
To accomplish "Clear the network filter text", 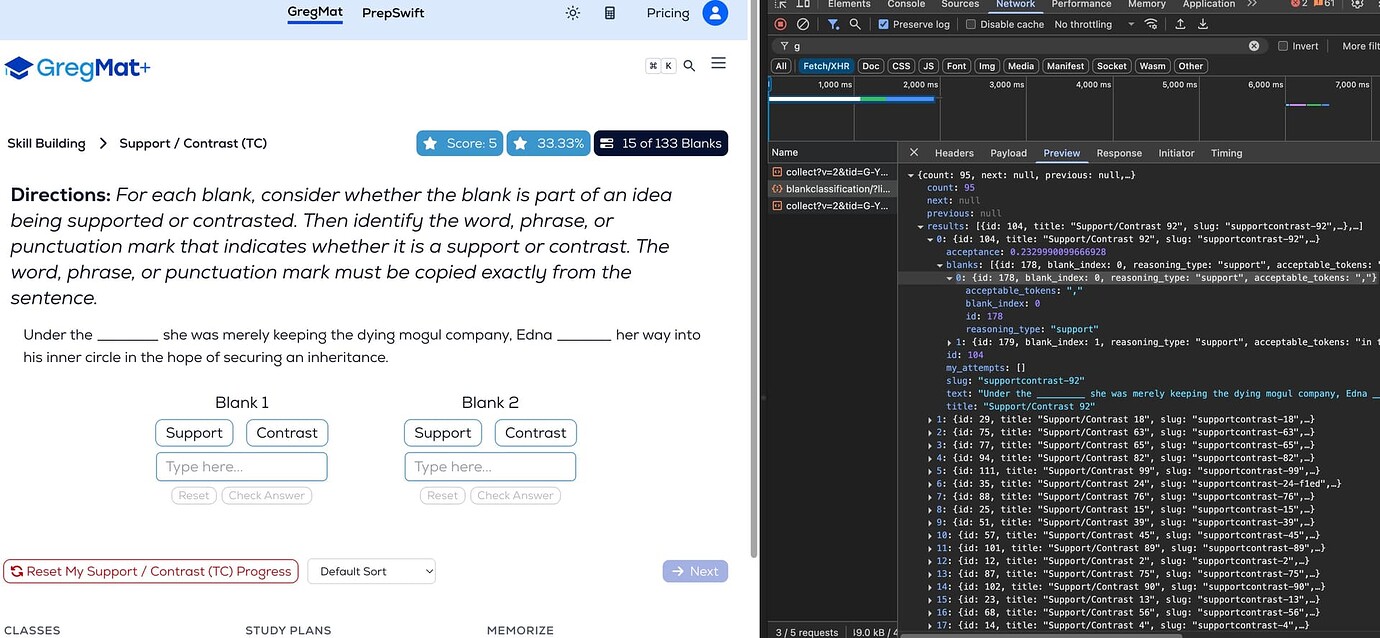I will click(x=1254, y=46).
